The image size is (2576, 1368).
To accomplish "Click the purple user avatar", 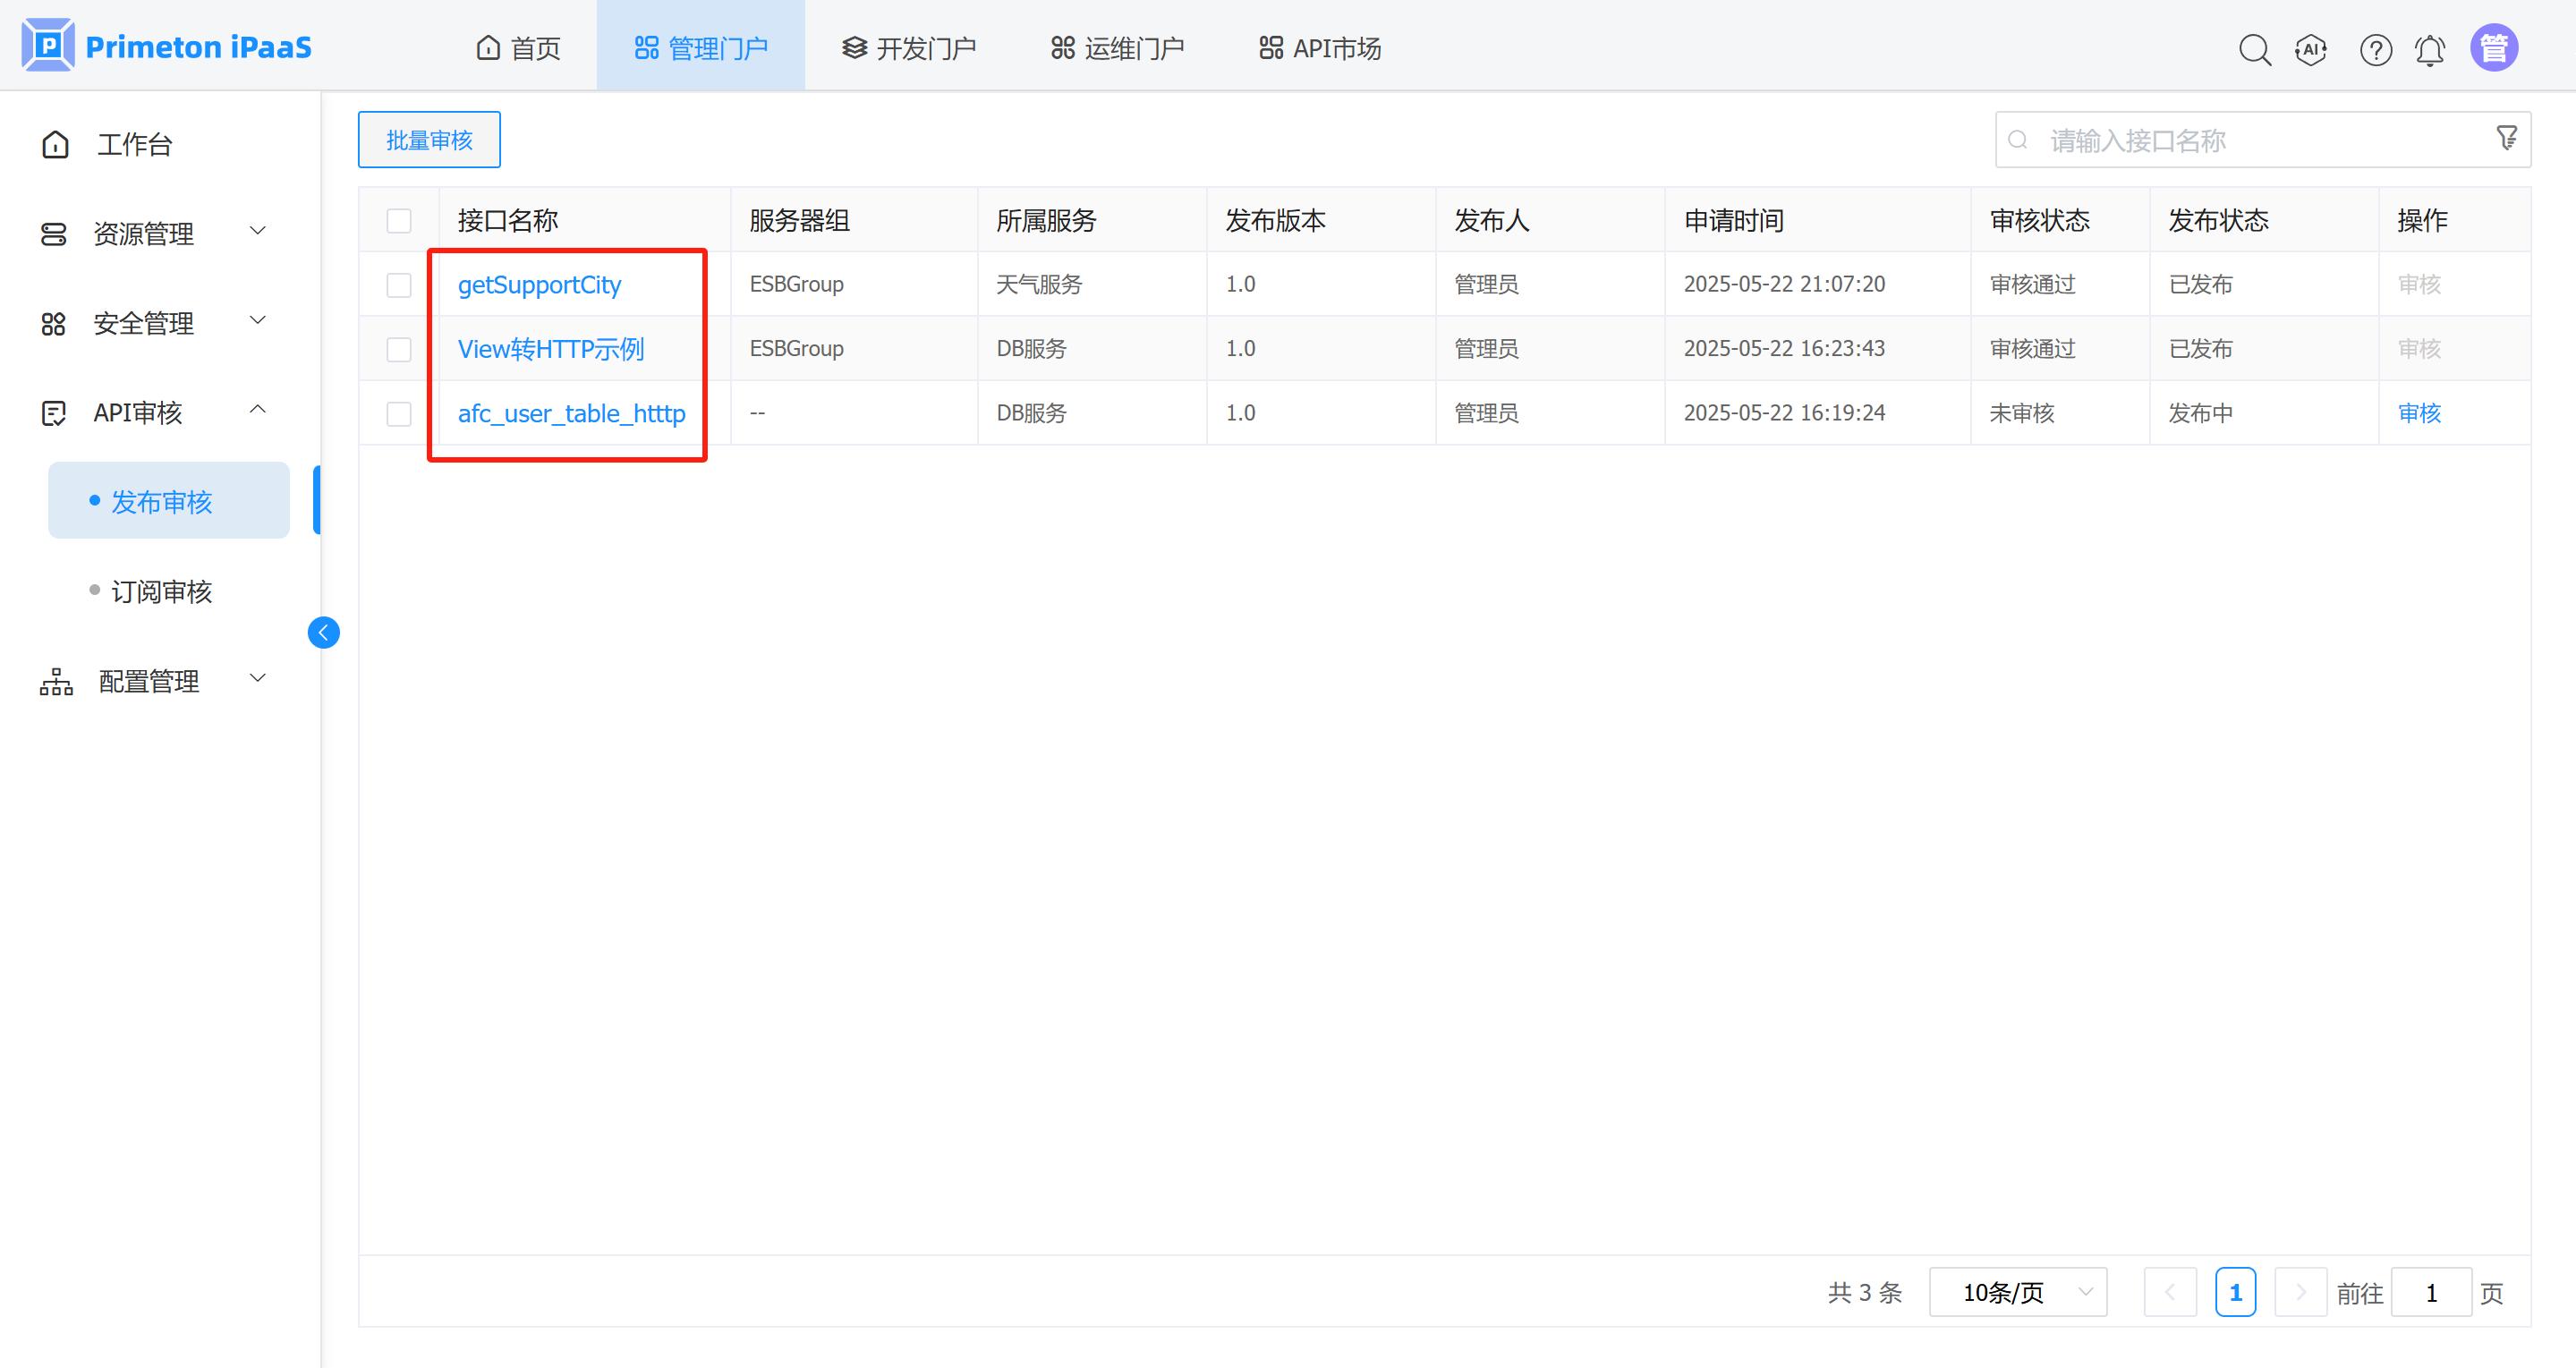I will tap(2494, 47).
